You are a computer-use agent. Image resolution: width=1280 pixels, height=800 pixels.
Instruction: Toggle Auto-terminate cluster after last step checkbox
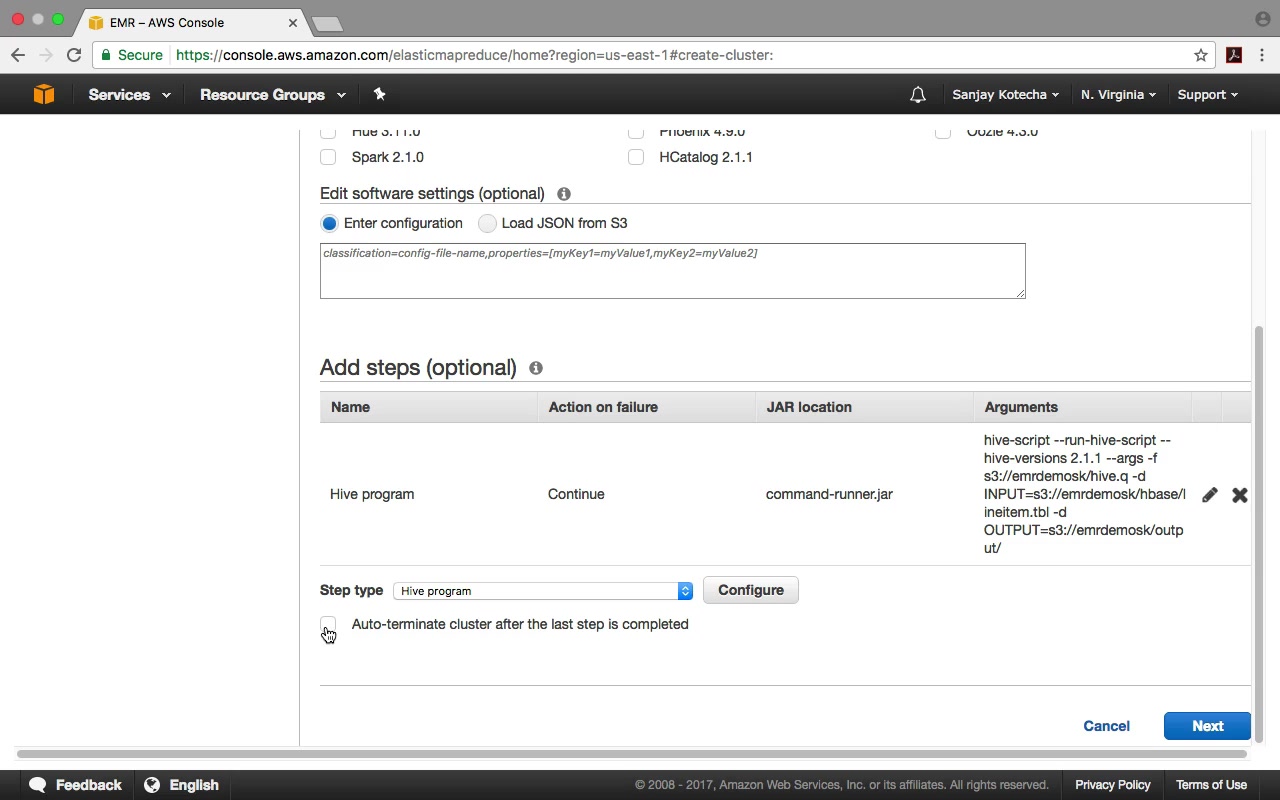tap(328, 624)
